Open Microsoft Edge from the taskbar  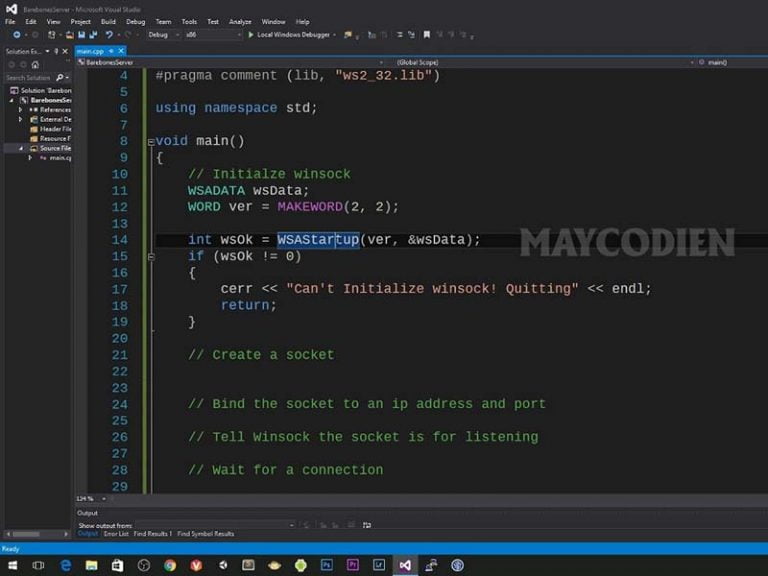[65, 565]
